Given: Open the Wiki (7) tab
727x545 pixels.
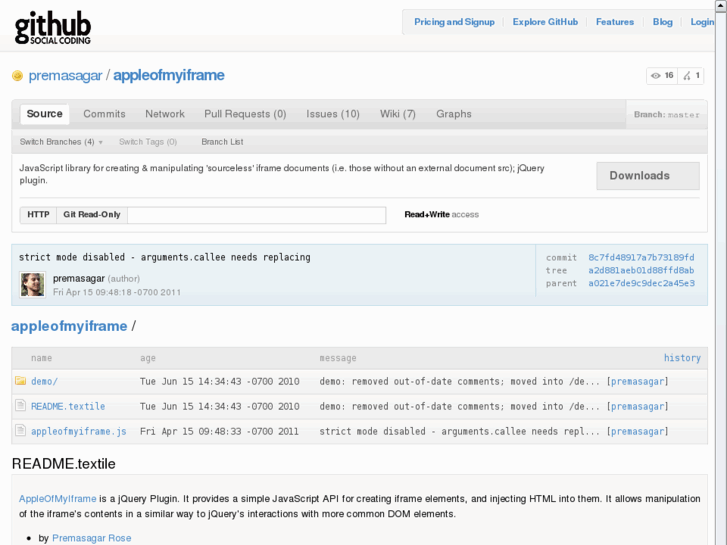Looking at the screenshot, I should coord(398,114).
